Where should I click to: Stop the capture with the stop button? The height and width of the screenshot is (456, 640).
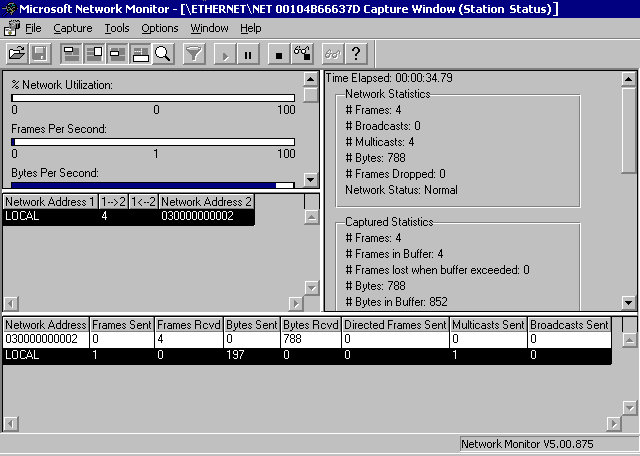click(279, 53)
